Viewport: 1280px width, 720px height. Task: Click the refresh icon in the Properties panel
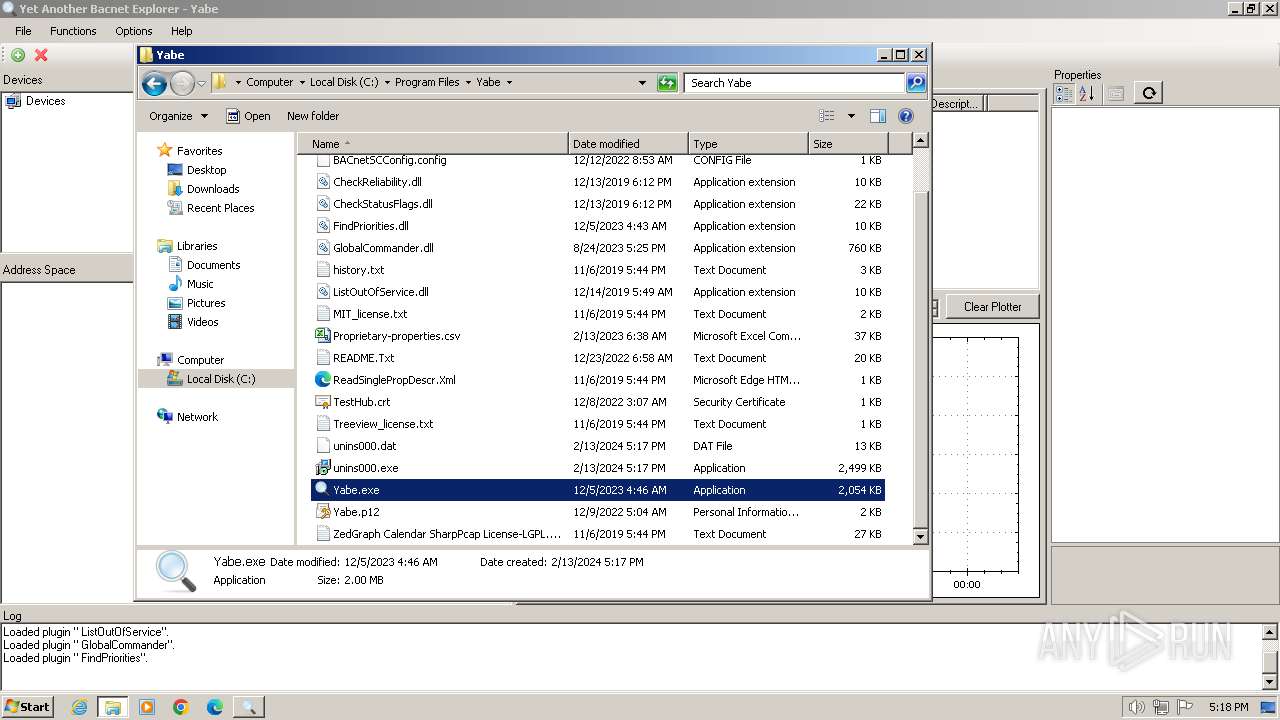coord(1149,93)
